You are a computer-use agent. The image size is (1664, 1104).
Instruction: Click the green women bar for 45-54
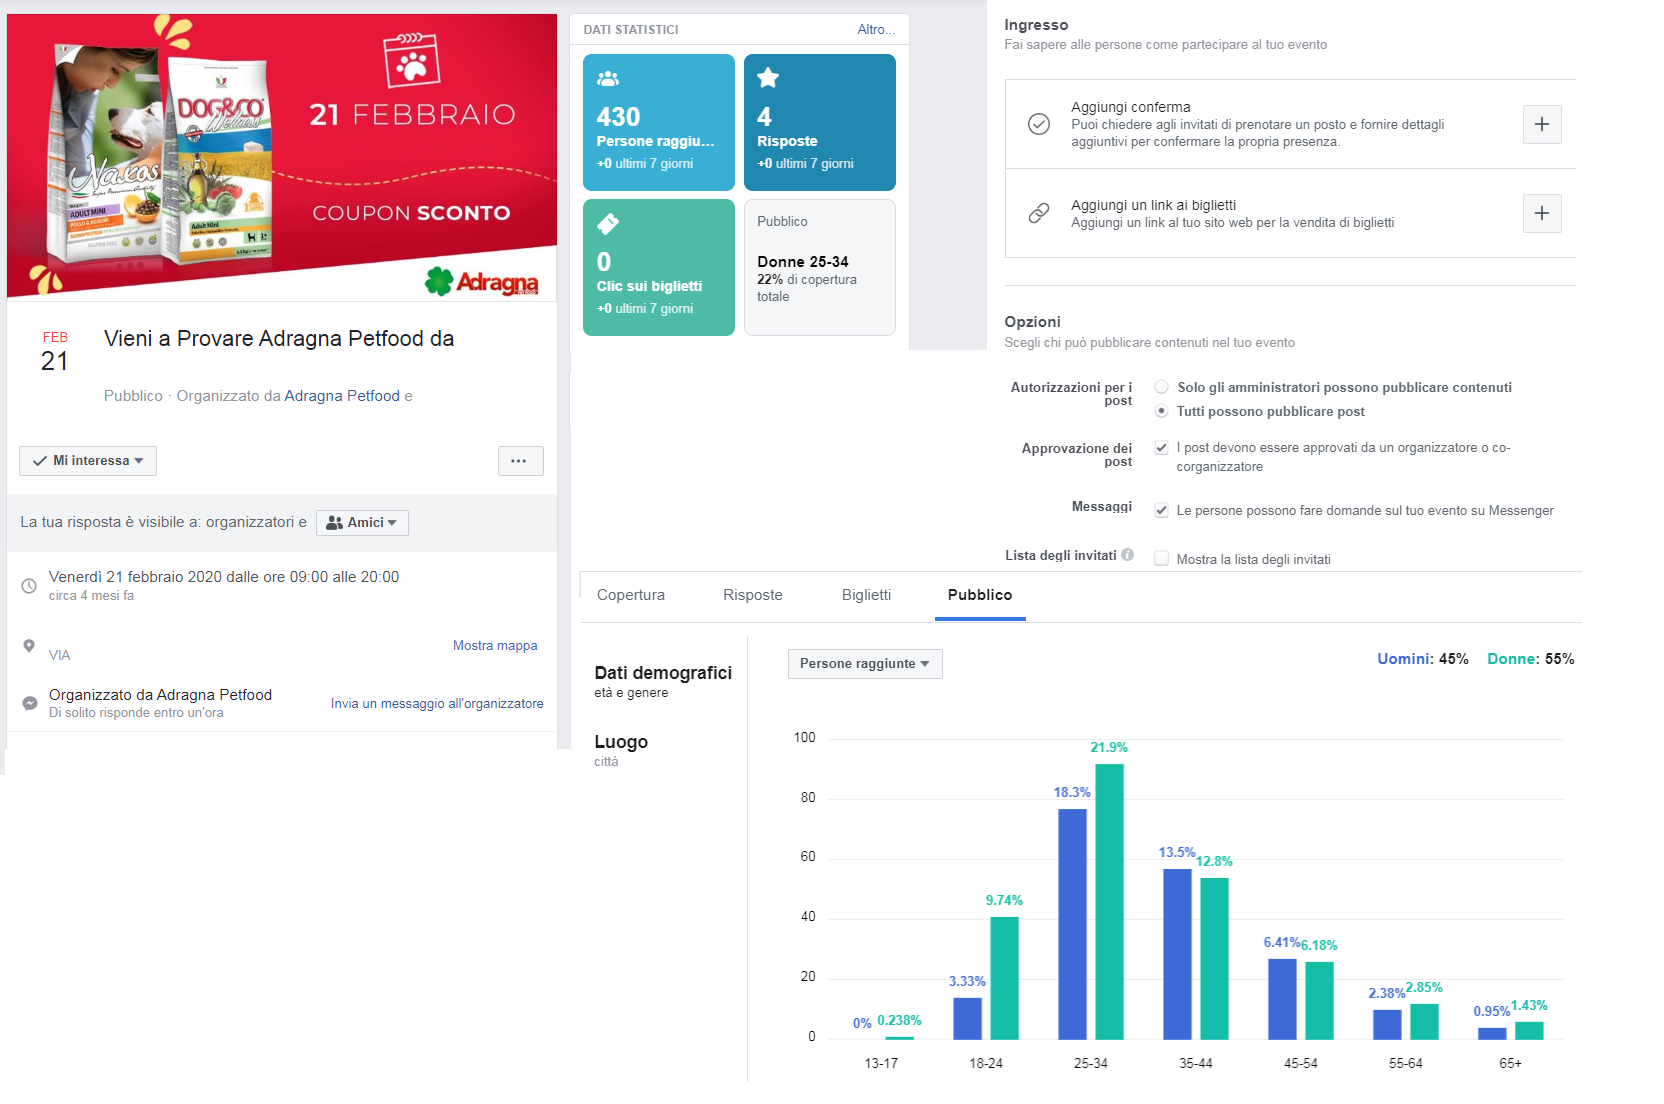pyautogui.click(x=1320, y=1001)
